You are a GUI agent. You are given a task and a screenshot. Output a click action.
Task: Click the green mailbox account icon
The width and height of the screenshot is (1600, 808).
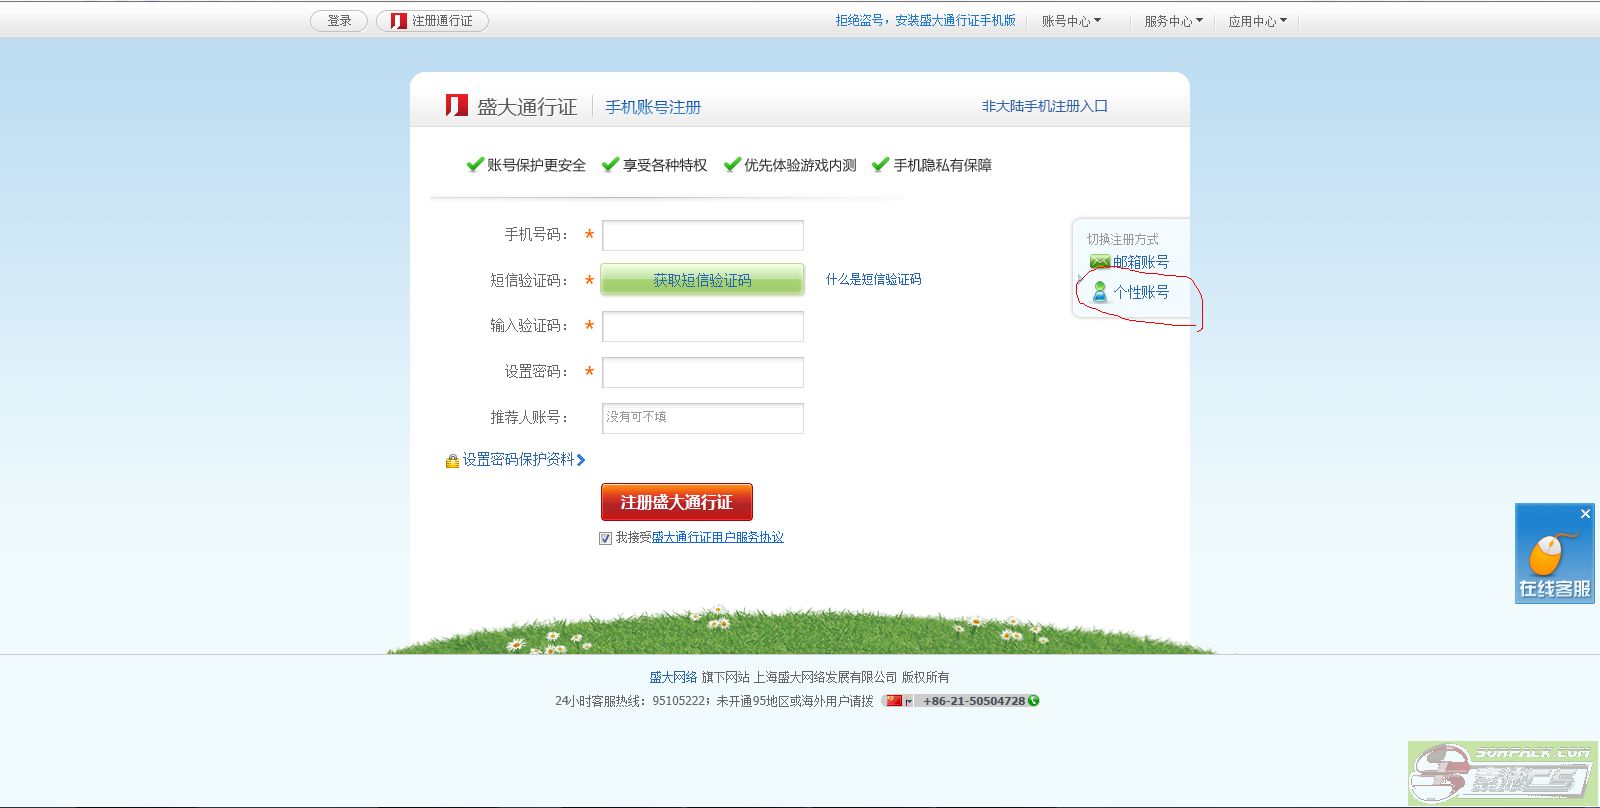point(1099,262)
